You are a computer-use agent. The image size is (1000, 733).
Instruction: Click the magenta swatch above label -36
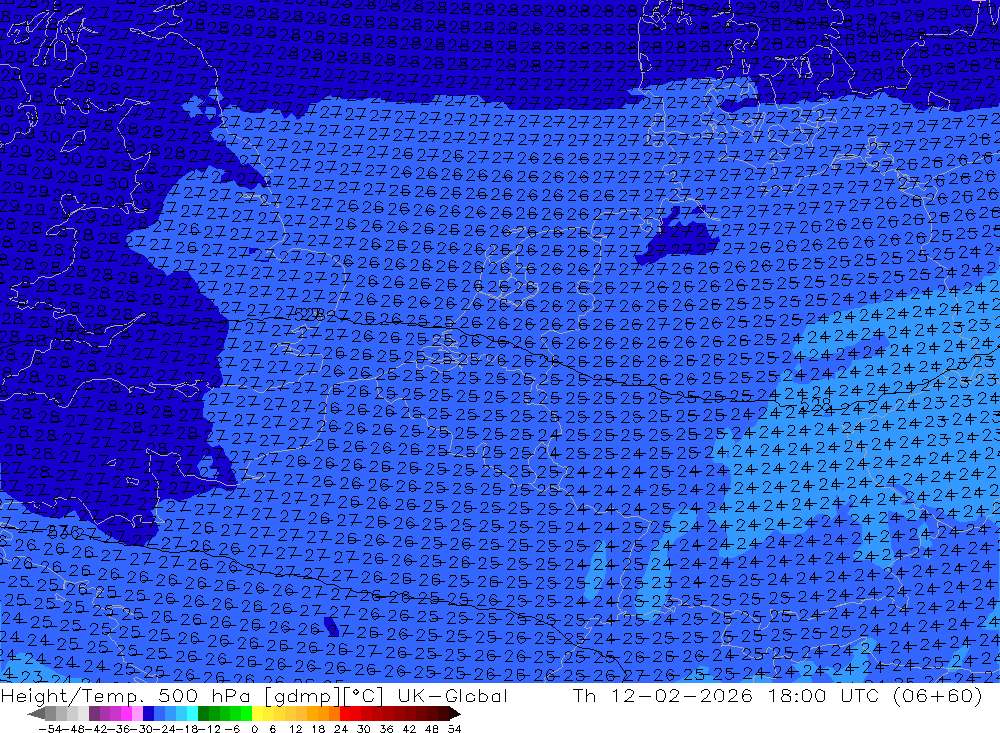tap(126, 714)
